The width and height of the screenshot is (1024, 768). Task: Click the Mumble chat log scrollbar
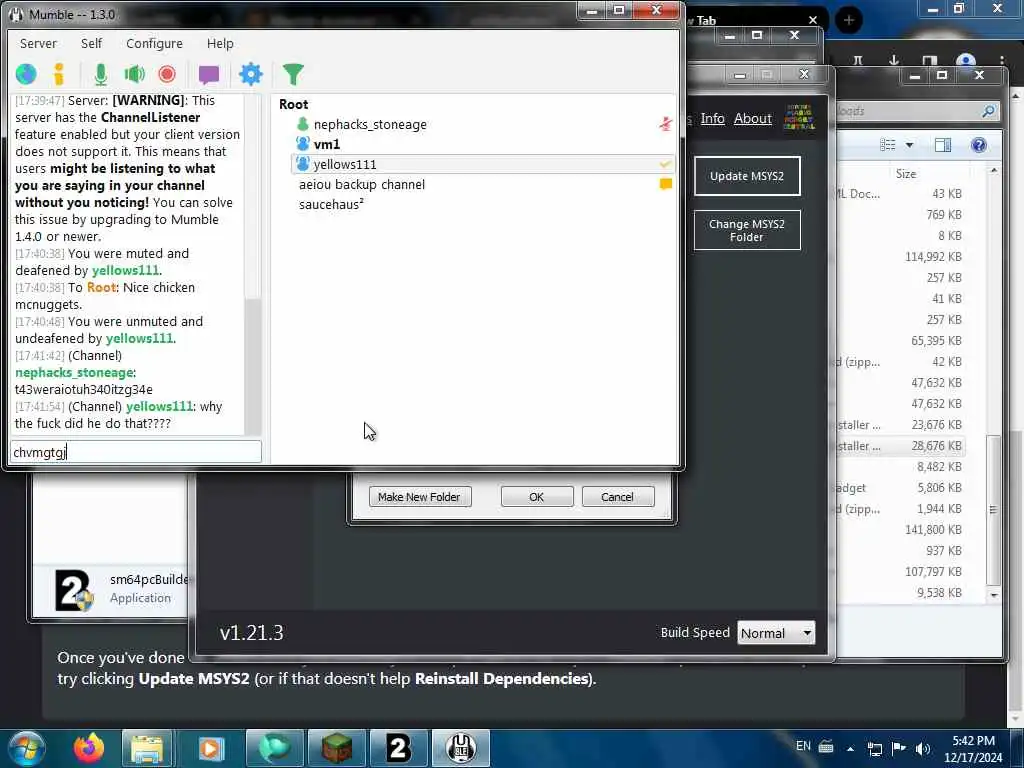point(253,366)
